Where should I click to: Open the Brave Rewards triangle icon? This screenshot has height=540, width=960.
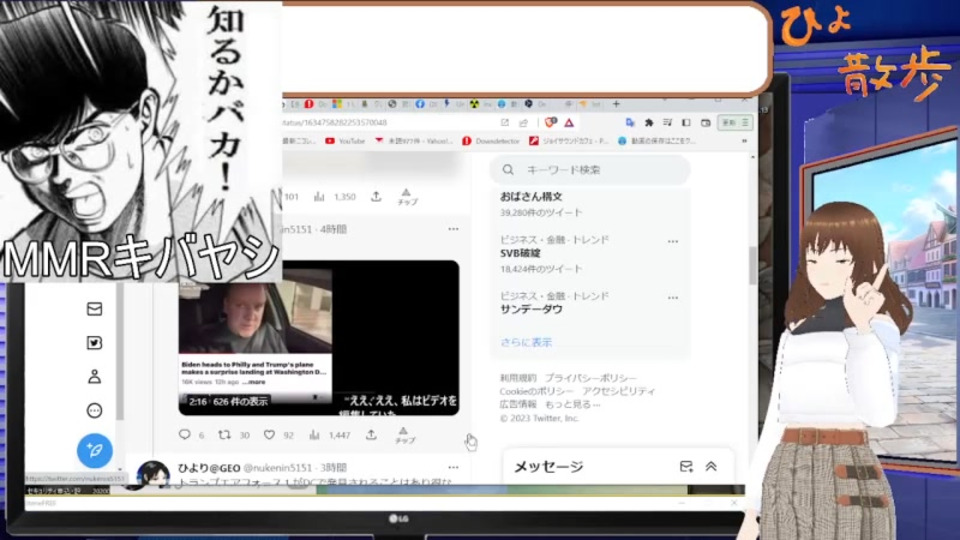point(569,122)
